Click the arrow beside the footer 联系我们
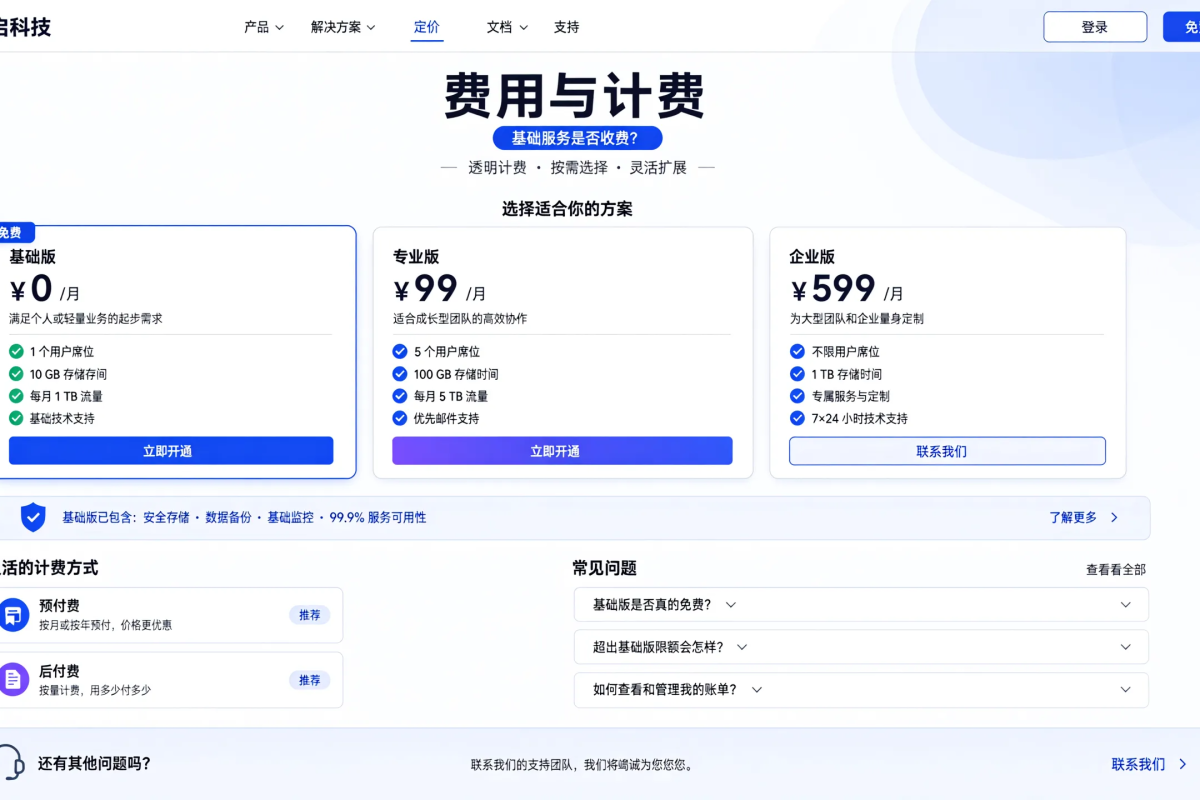Image resolution: width=1200 pixels, height=800 pixels. pos(1183,764)
